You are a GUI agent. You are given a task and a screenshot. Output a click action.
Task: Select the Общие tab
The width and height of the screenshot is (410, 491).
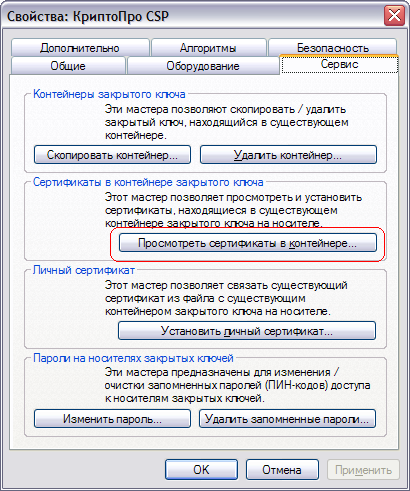point(68,66)
